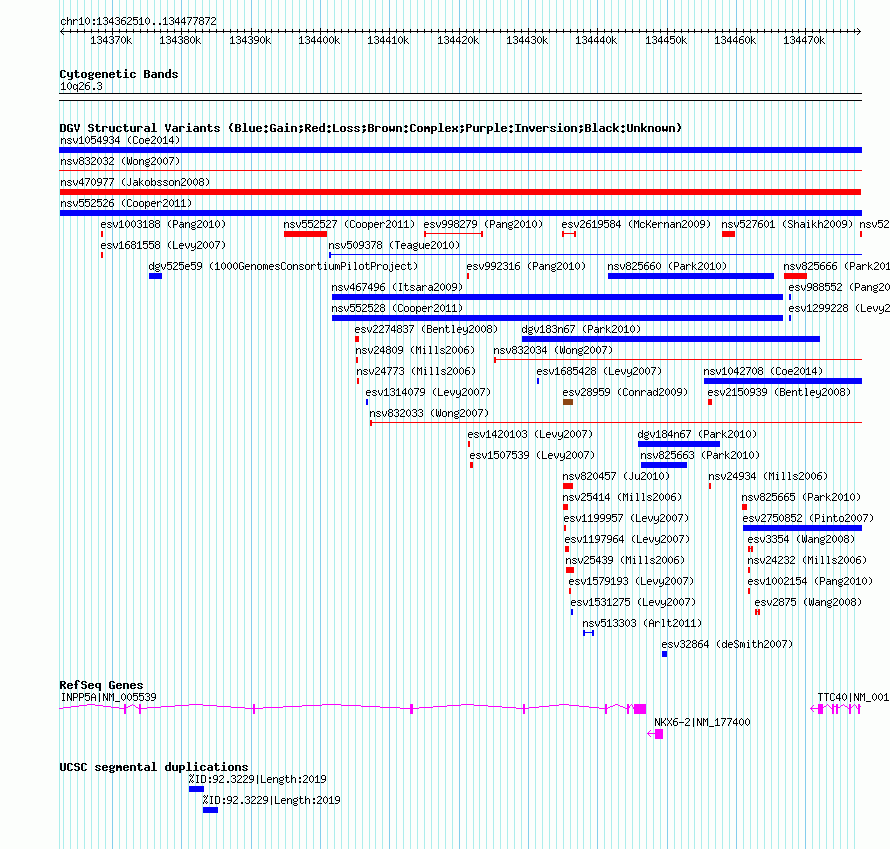Select esv1199957 (Levy2007) variant label
This screenshot has width=890, height=849.
626,518
